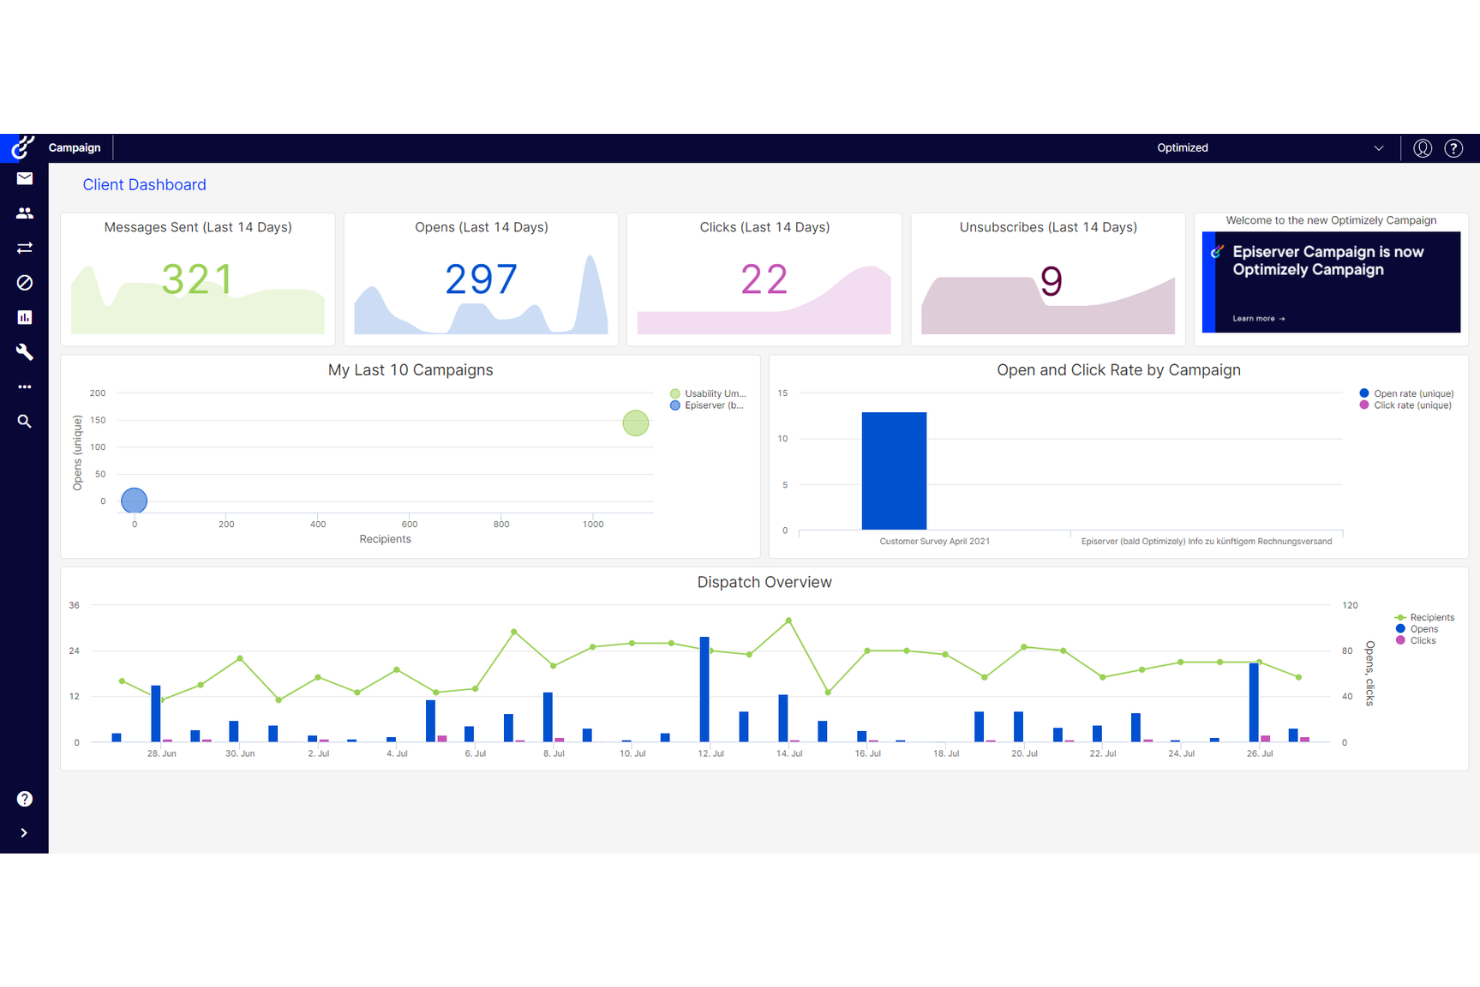This screenshot has width=1480, height=987.
Task: Toggle the Episerver (b... legend entry
Action: [x=707, y=406]
